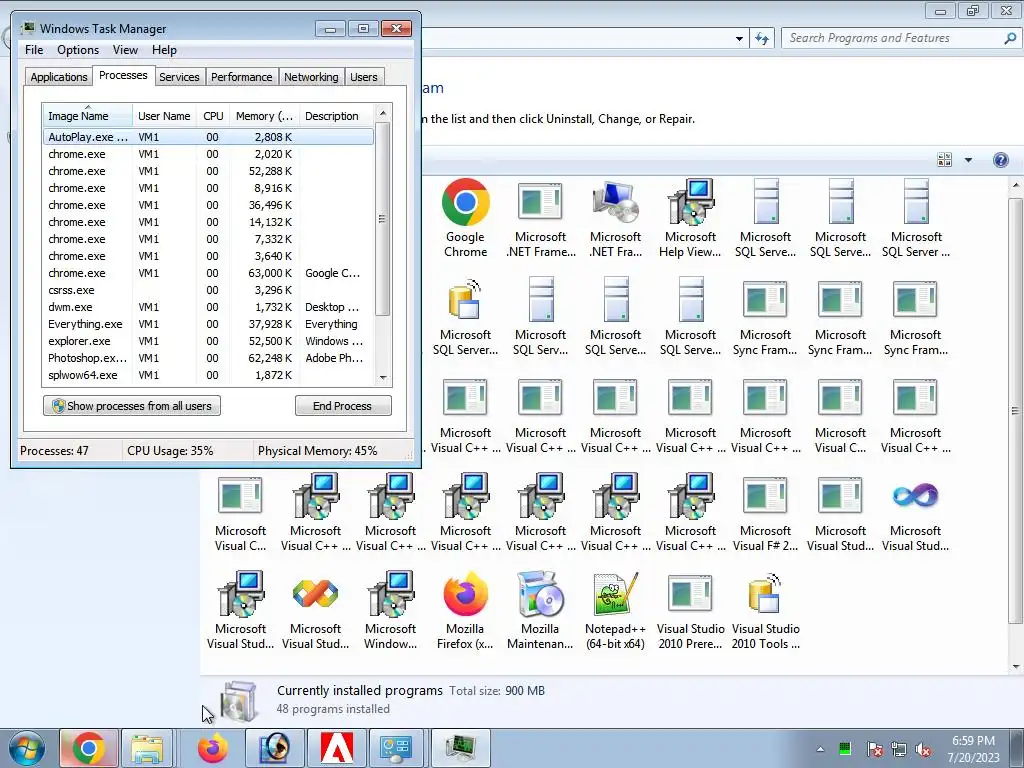This screenshot has height=768, width=1024.
Task: Select chrome.exe row using 63,000 K
Action: click(208, 273)
